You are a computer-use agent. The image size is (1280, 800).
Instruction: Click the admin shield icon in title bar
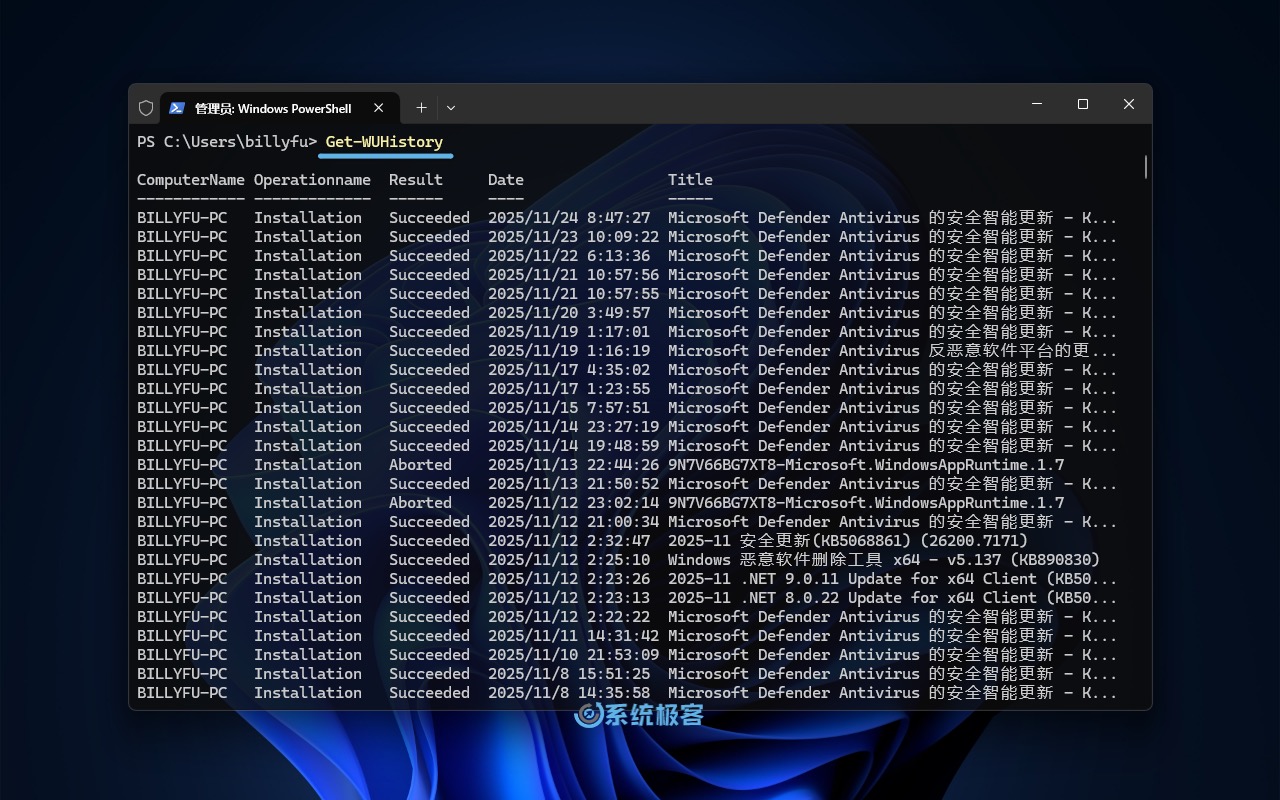coord(146,108)
